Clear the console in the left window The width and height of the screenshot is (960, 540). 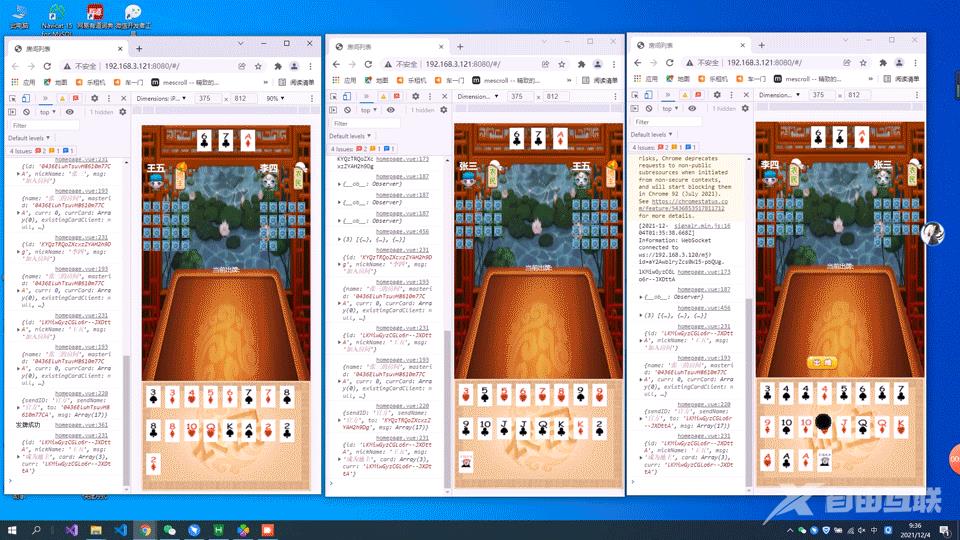click(26, 112)
